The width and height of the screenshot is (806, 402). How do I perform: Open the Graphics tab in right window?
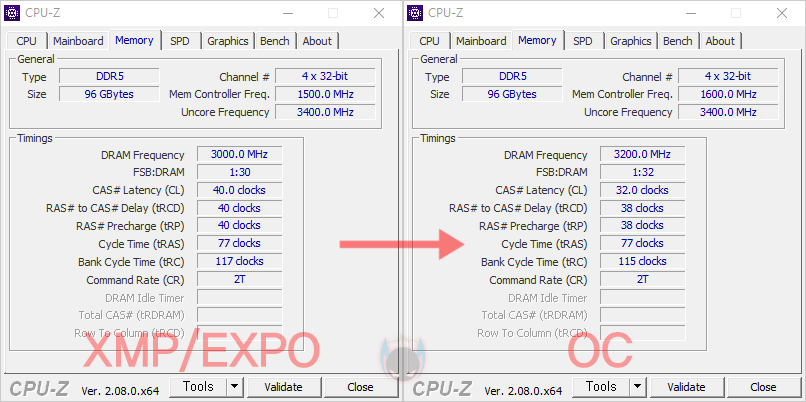click(631, 41)
